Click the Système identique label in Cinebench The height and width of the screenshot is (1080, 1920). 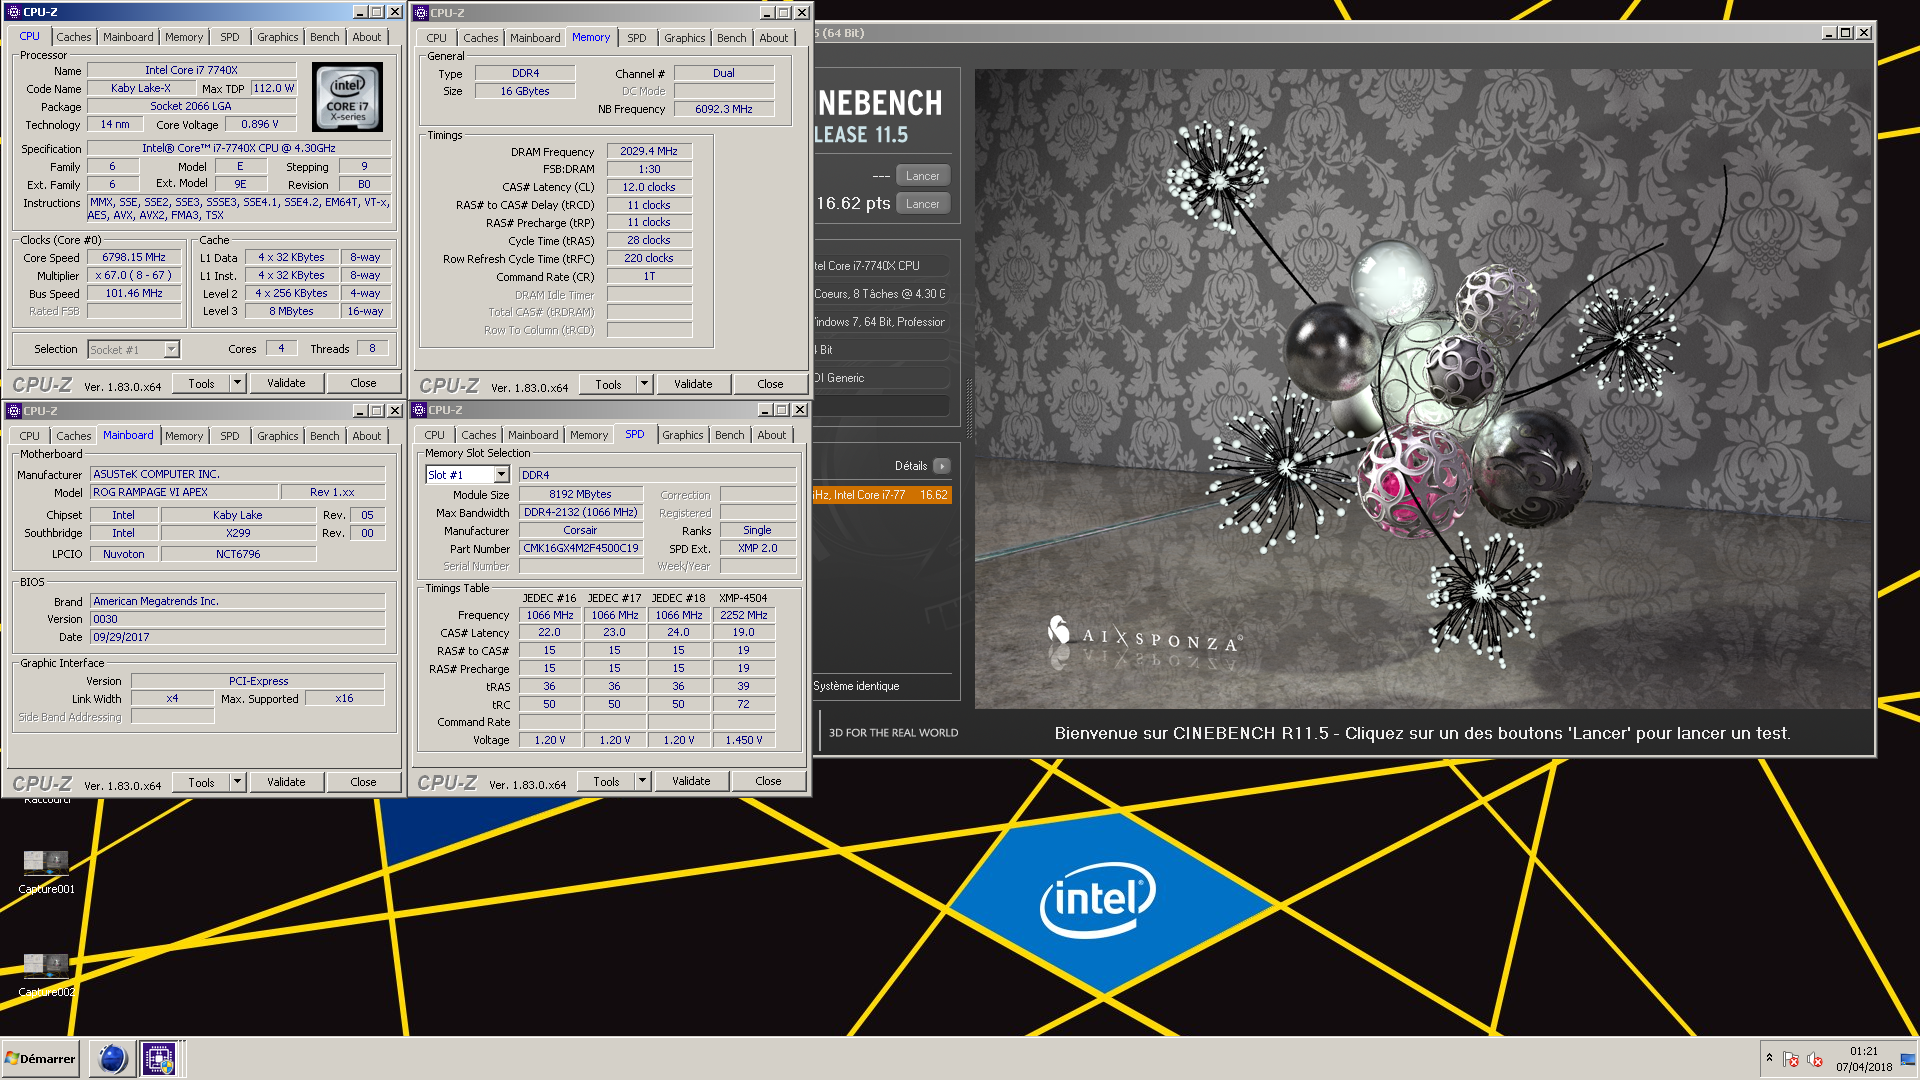pos(856,686)
